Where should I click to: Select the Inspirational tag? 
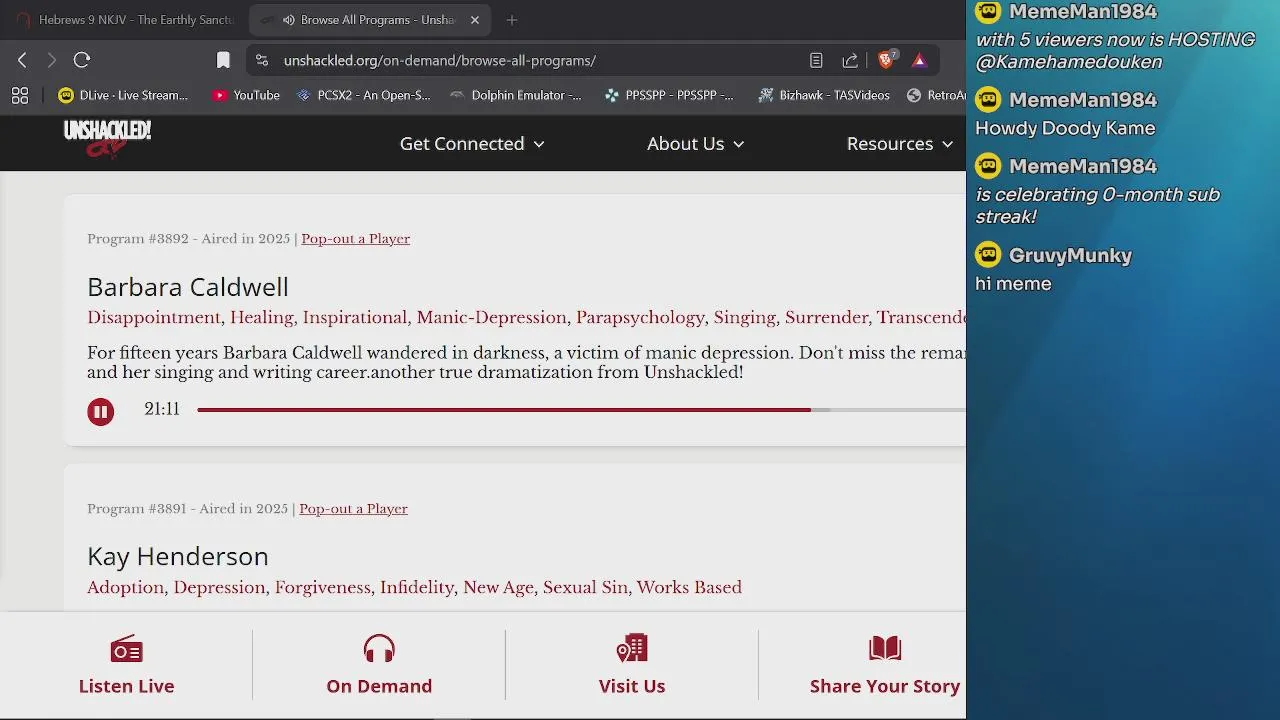[355, 318]
